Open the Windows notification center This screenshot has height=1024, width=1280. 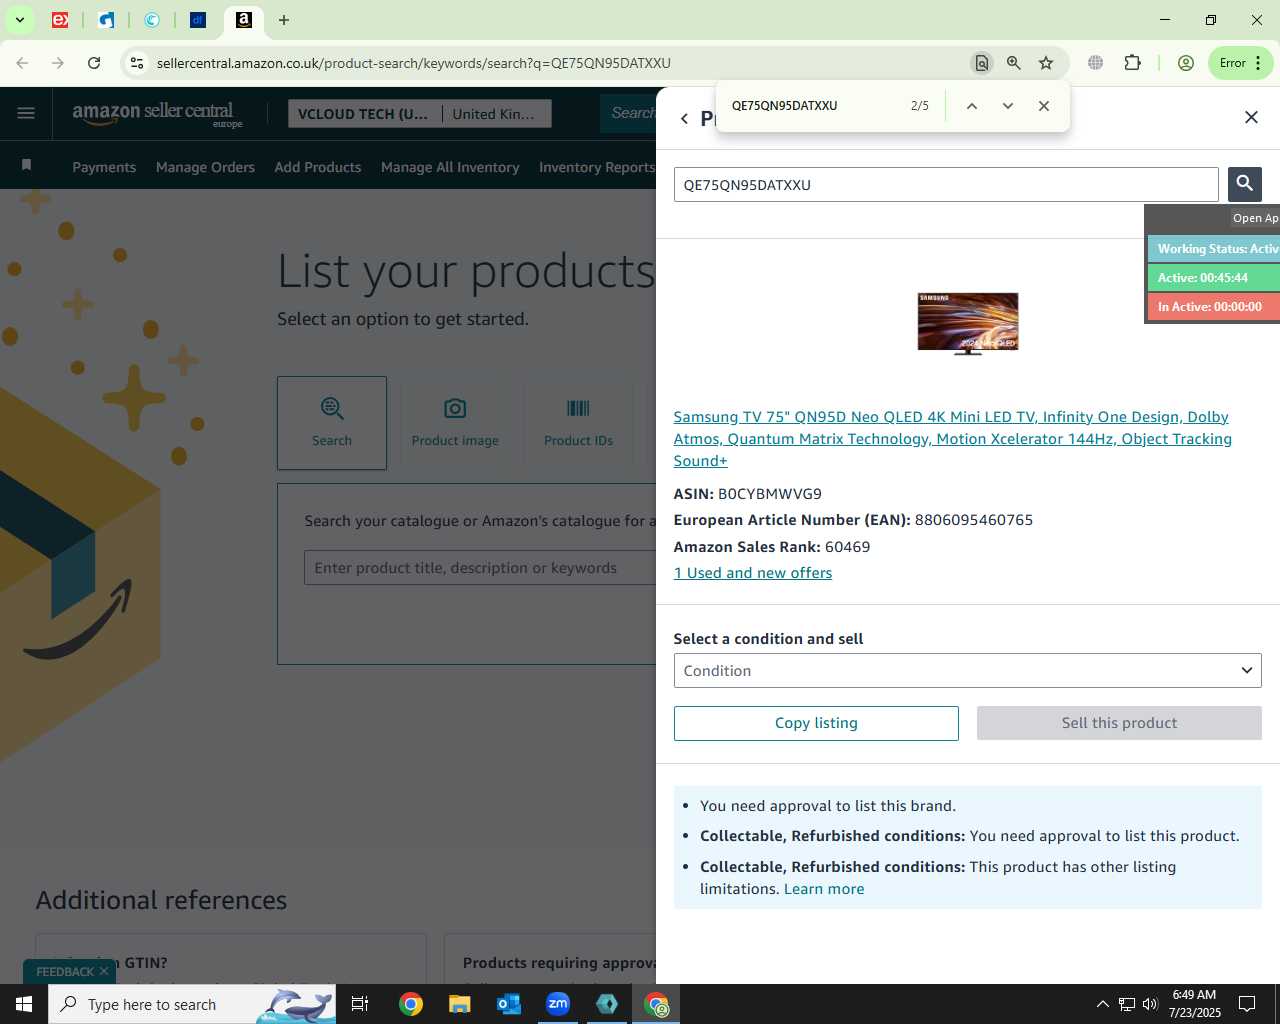coord(1247,1004)
